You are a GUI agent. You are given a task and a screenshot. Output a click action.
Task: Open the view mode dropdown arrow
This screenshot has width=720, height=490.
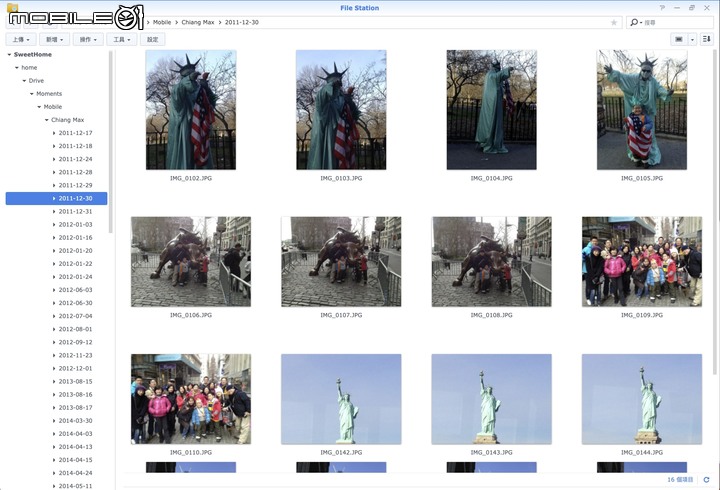(x=692, y=39)
